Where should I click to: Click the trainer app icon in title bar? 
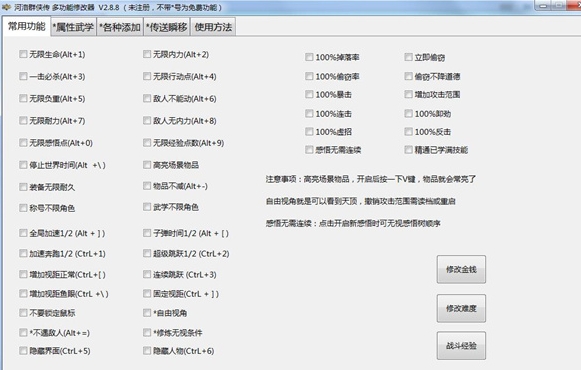tap(6, 7)
